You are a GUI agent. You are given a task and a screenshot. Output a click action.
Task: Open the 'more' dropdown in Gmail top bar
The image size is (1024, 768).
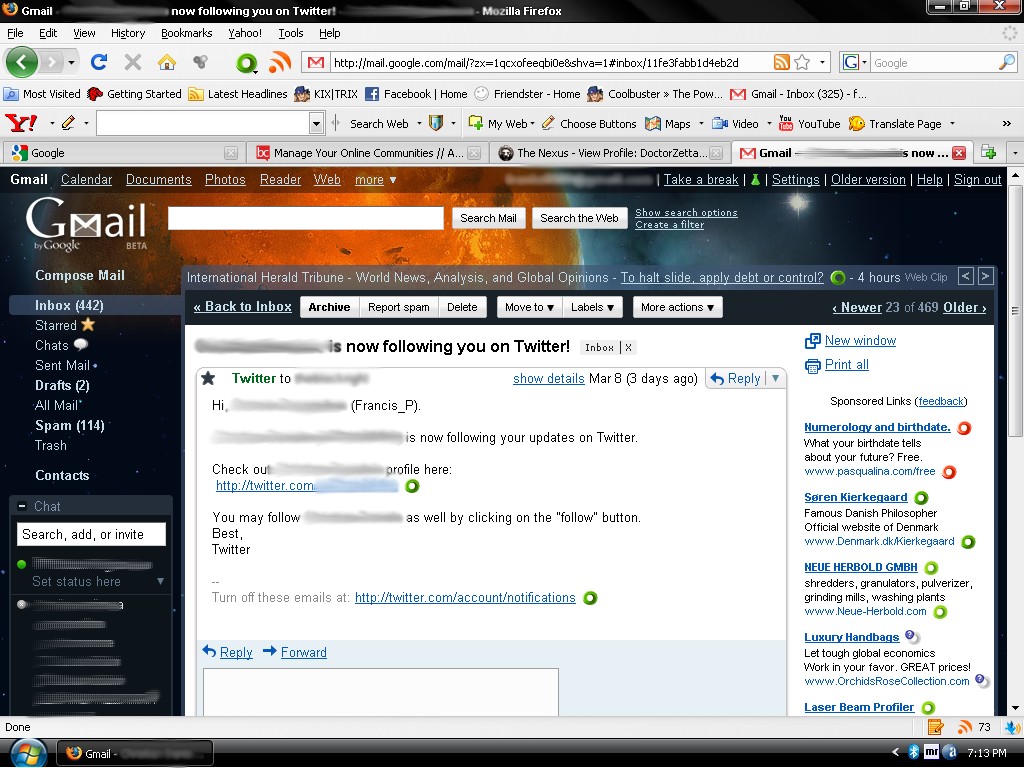pos(376,180)
